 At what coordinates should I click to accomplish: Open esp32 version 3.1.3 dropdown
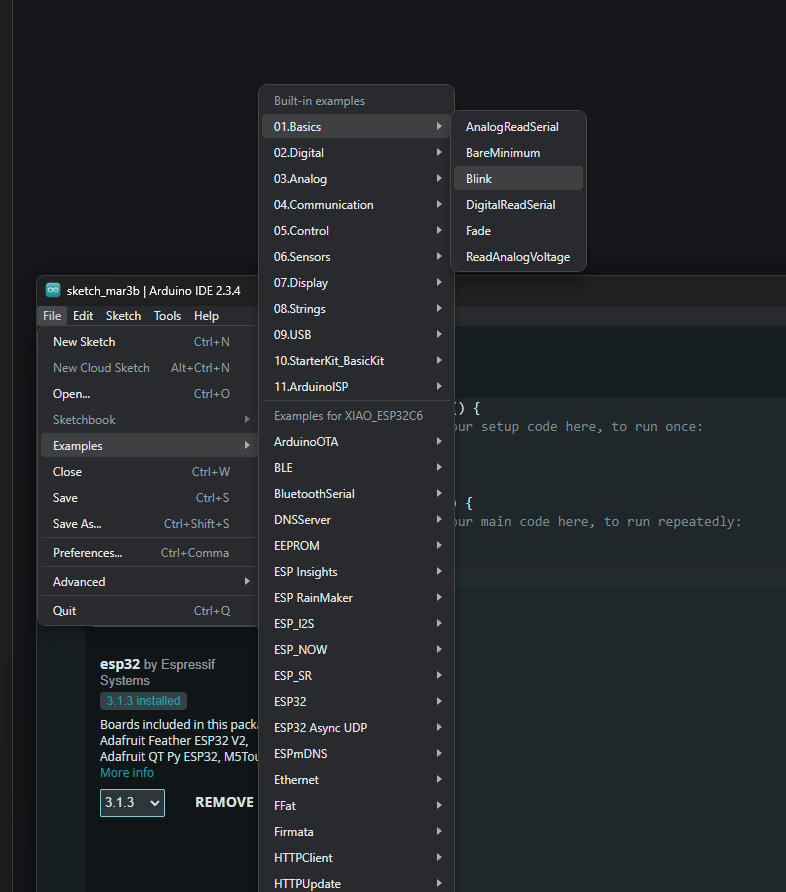(x=133, y=803)
